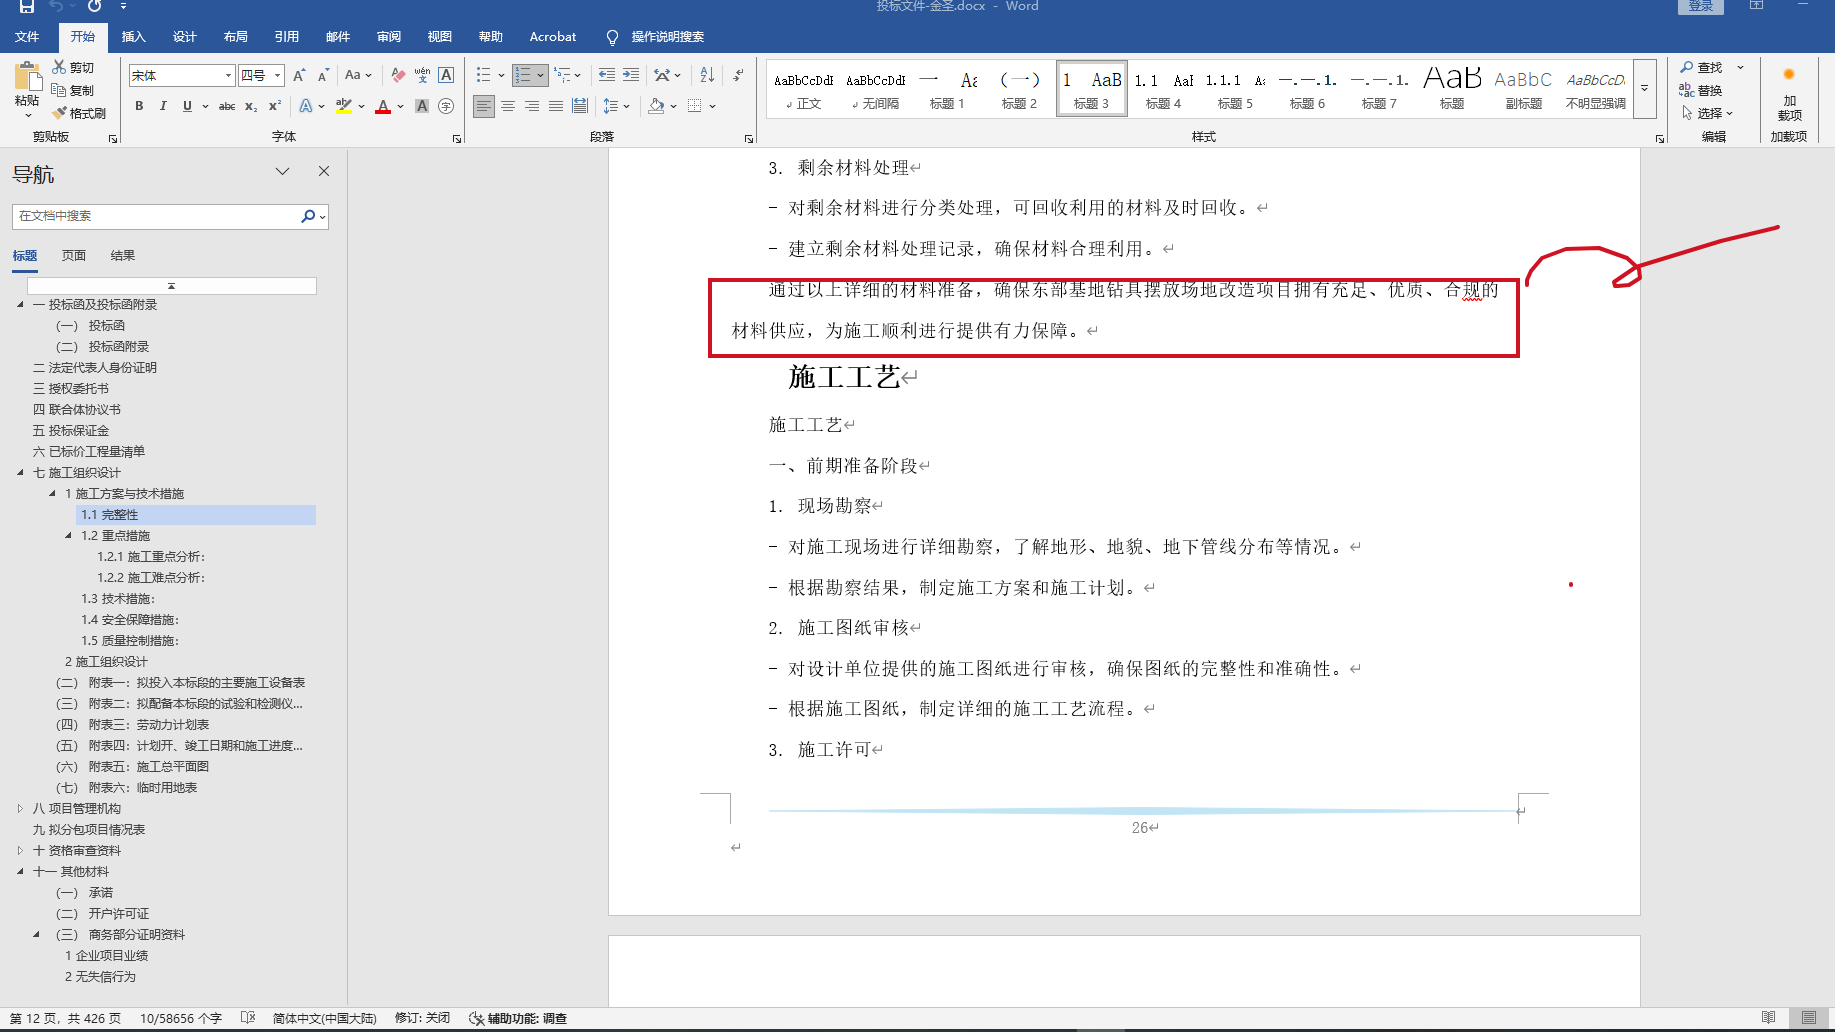This screenshot has width=1835, height=1032.
Task: Center-align the paragraph
Action: [x=508, y=106]
